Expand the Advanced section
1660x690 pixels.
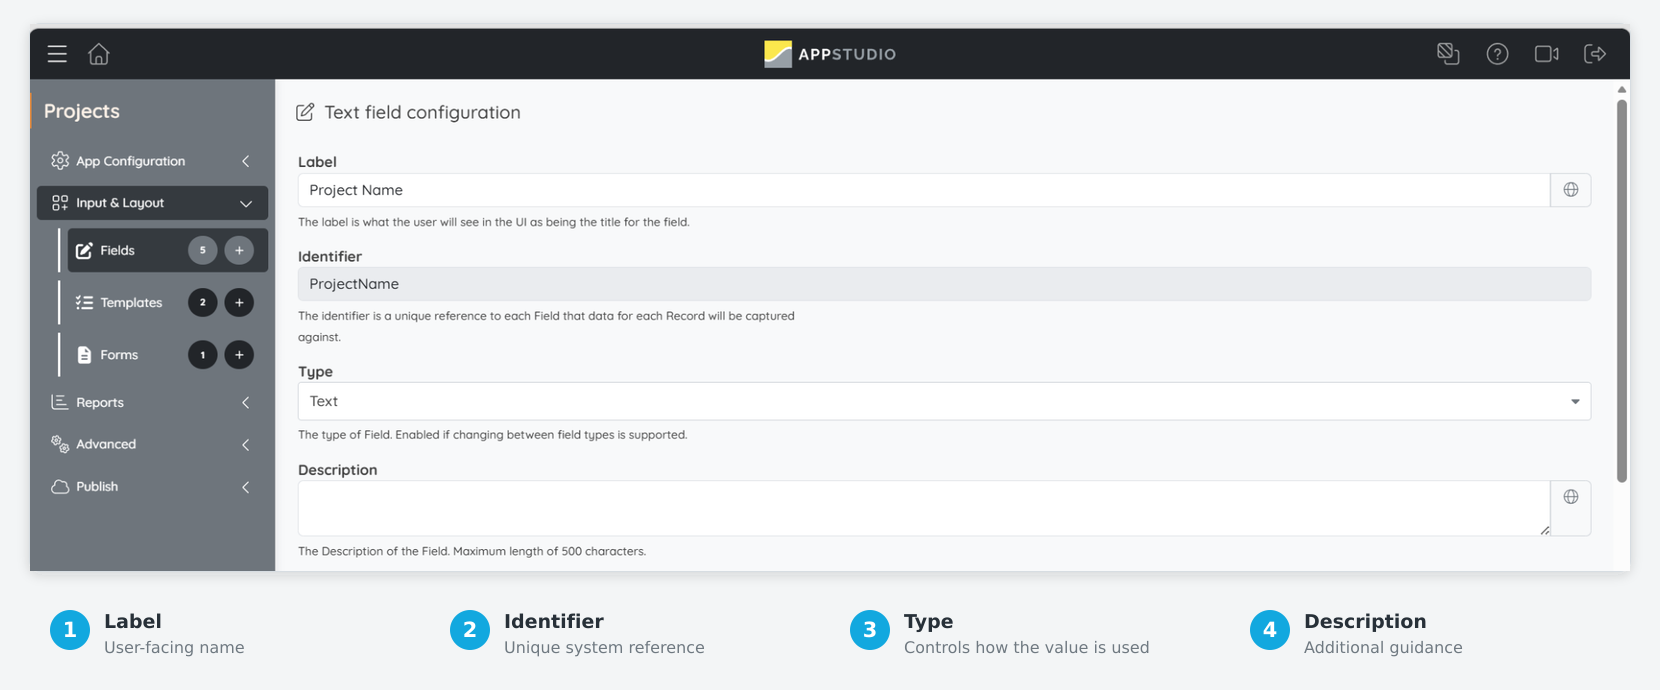(x=152, y=444)
